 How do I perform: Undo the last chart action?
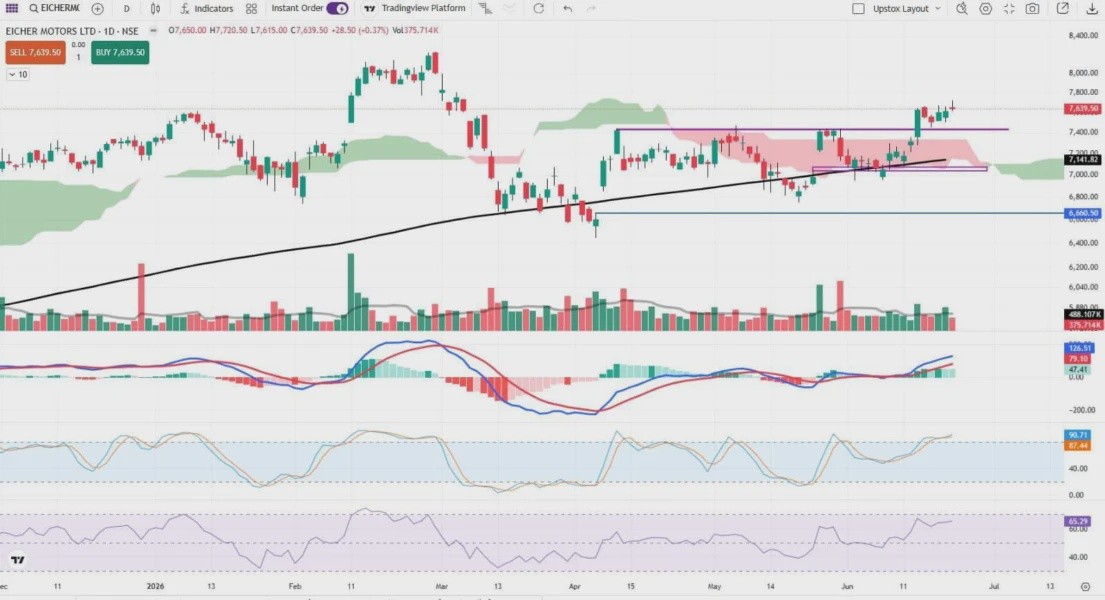[567, 8]
